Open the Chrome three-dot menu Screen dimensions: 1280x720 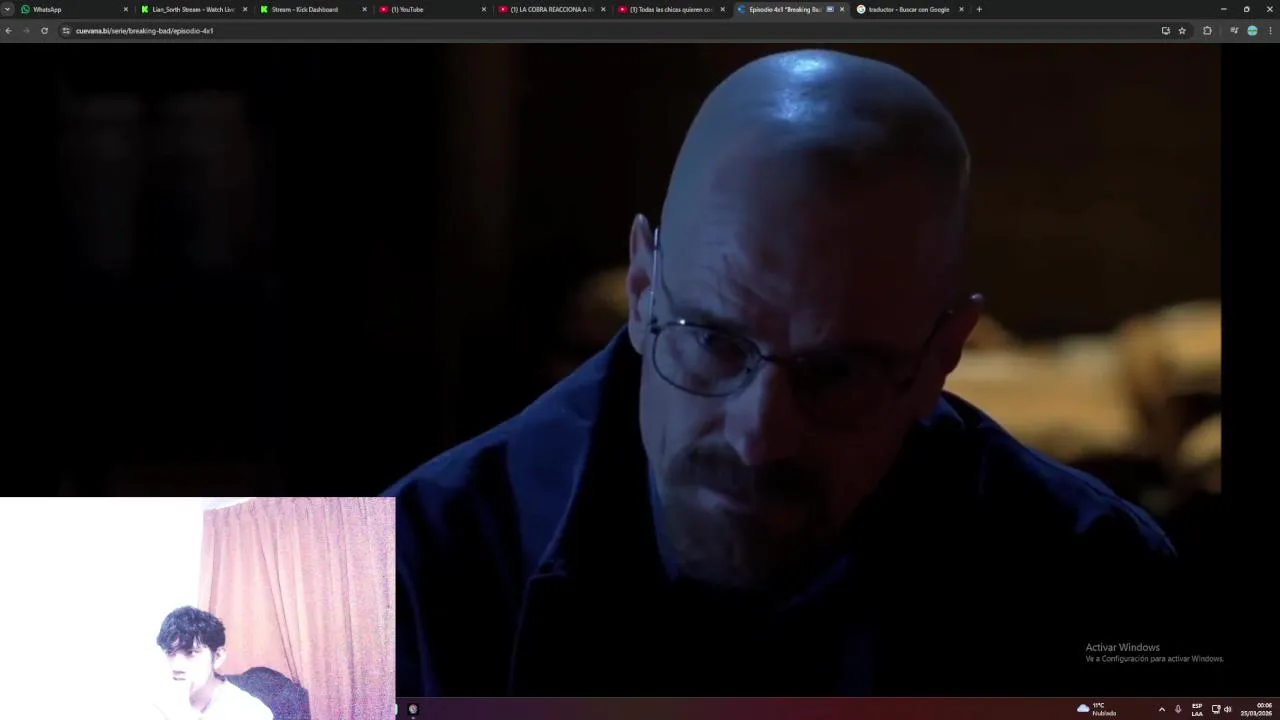point(1271,31)
